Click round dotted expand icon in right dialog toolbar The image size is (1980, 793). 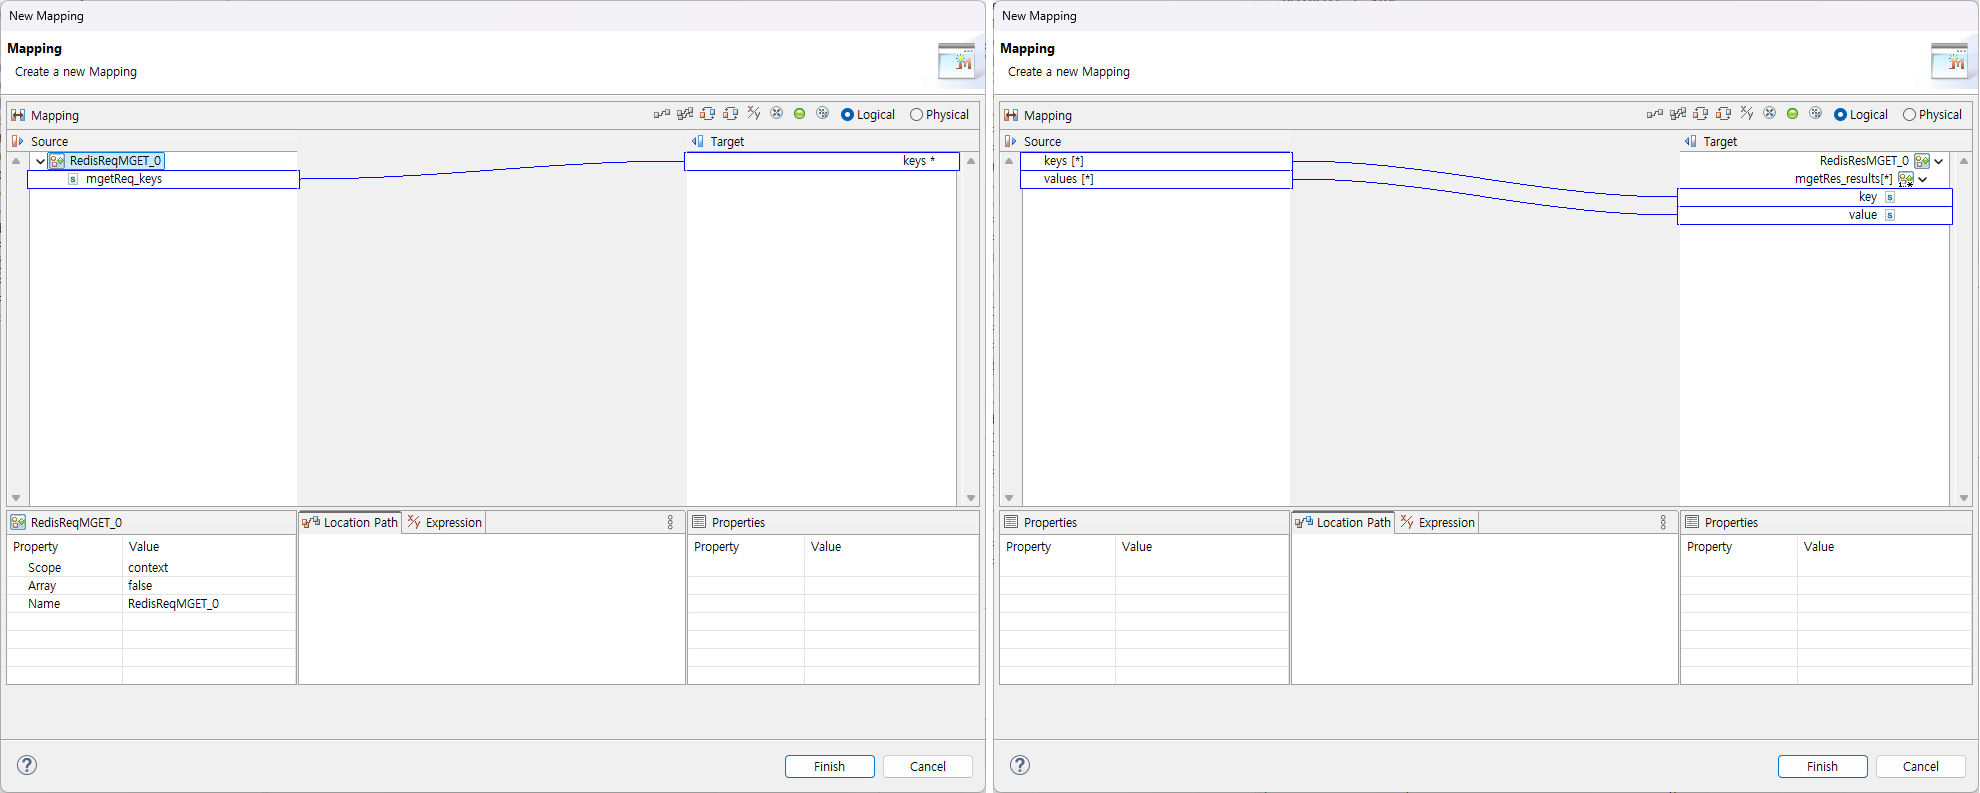[1816, 114]
